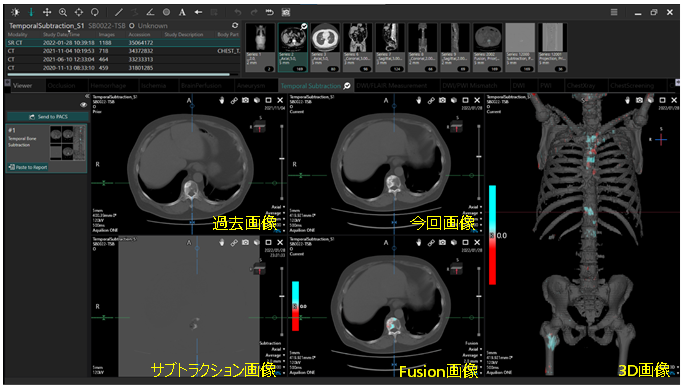698x392 pixels.
Task: Open the Hemorrhage tab
Action: coord(108,85)
